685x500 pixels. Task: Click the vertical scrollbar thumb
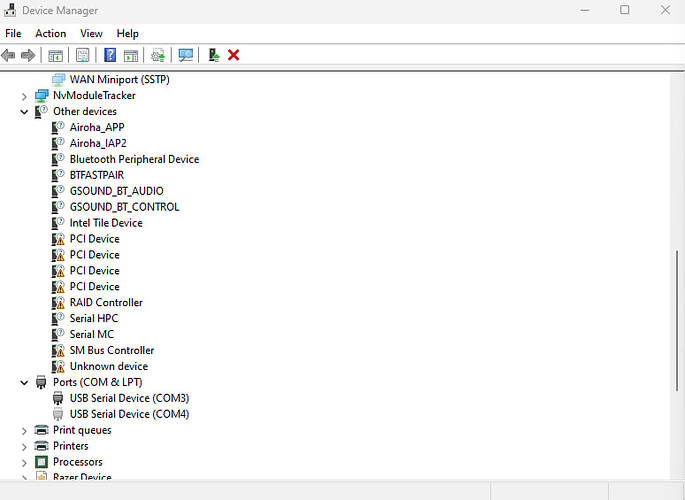point(677,321)
